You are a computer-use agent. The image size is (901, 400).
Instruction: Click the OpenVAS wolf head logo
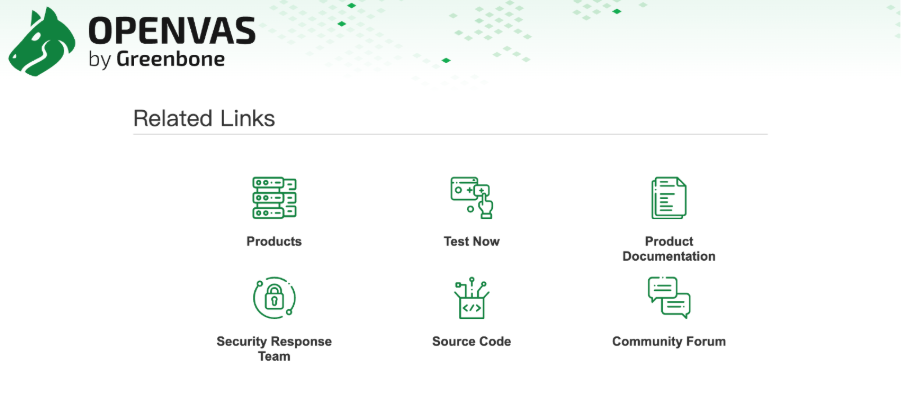coord(41,42)
